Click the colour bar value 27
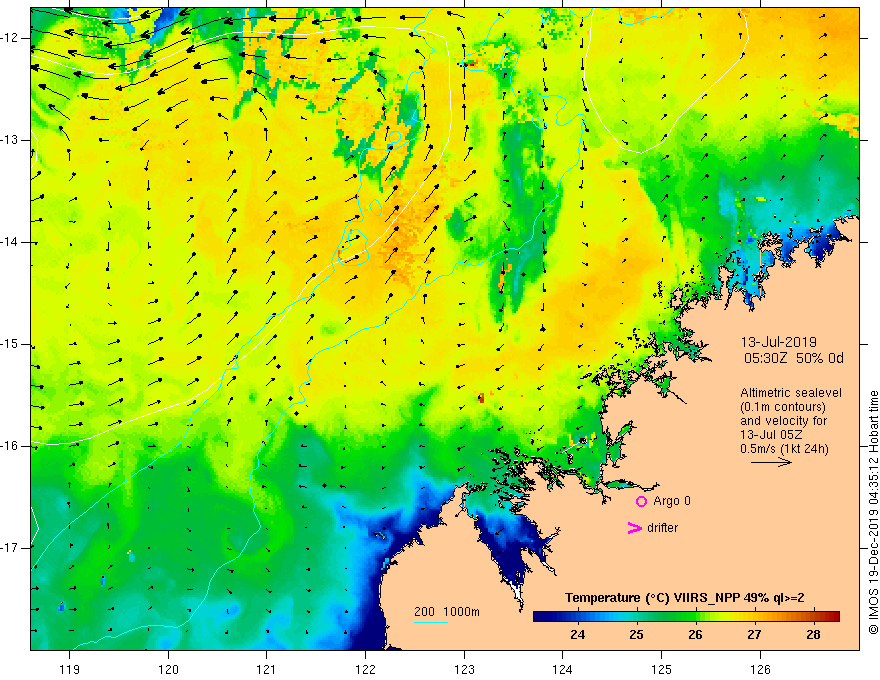The height and width of the screenshot is (680, 880). click(x=754, y=635)
